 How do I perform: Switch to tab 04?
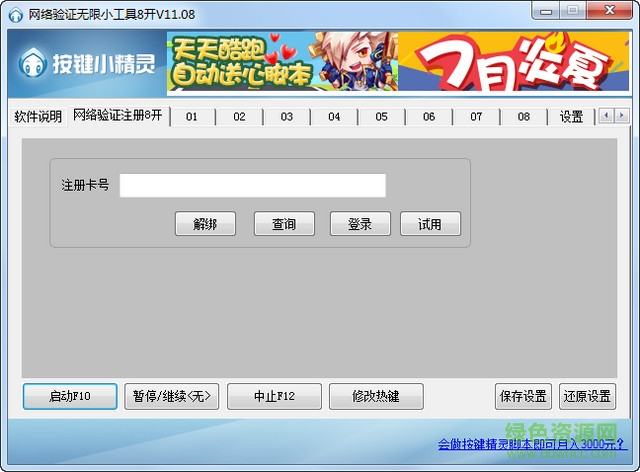tap(334, 117)
